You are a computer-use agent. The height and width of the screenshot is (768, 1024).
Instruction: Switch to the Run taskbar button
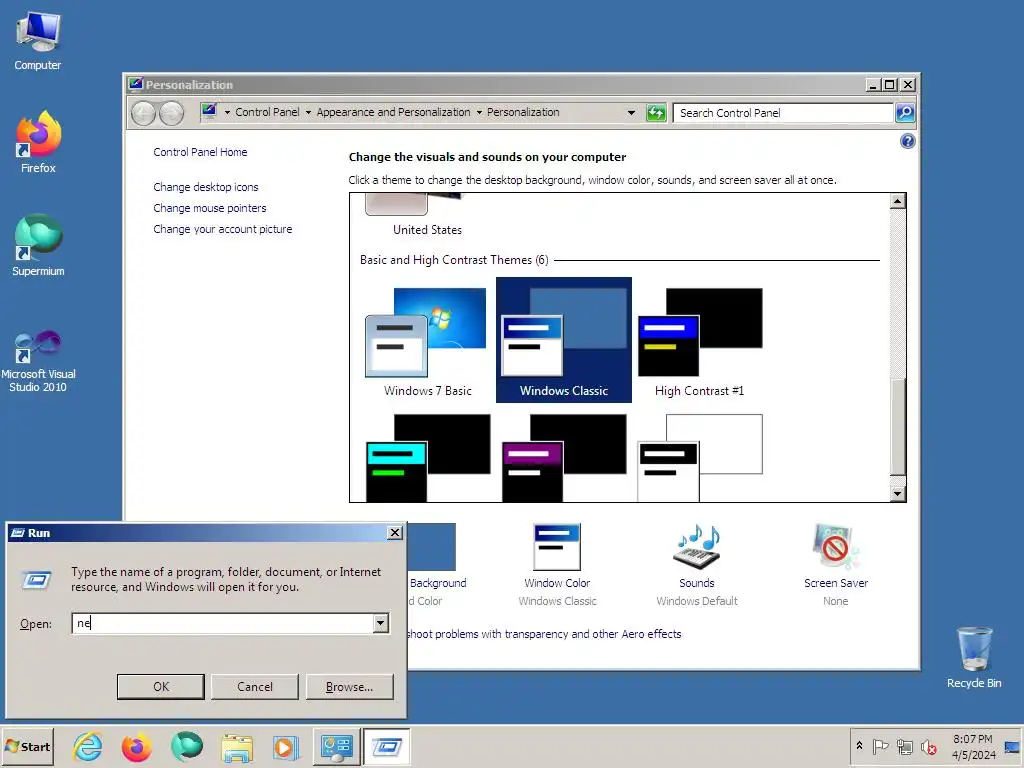[x=387, y=746]
